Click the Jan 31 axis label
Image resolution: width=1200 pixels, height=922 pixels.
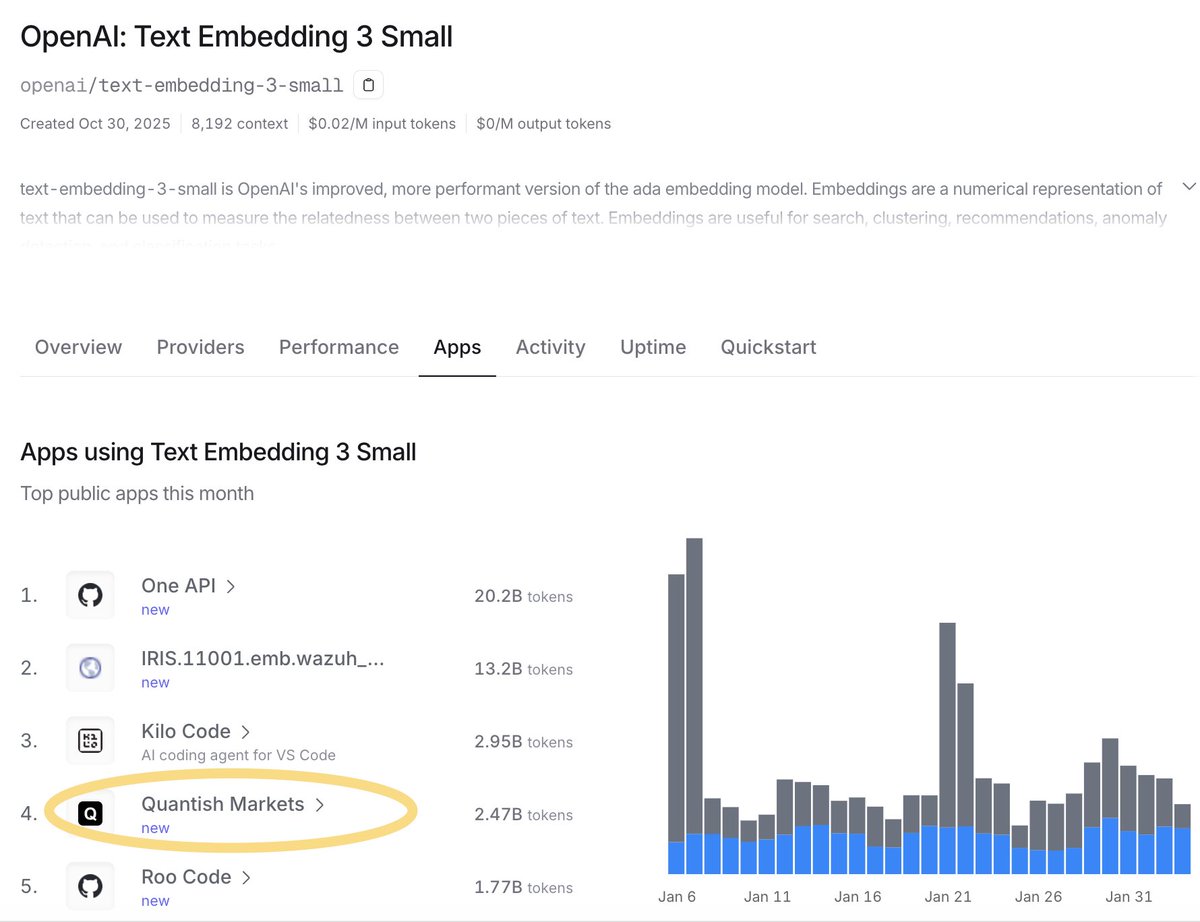tap(1128, 896)
